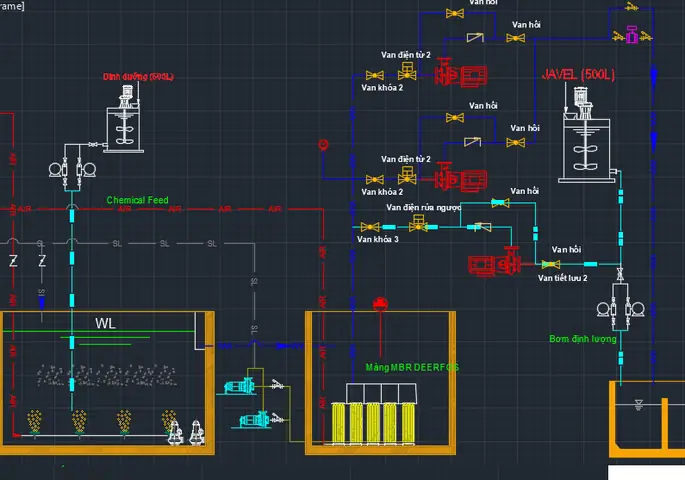Screen dimensions: 685x480
Task: Click the green Bơm định lượng label
Action: pos(583,339)
